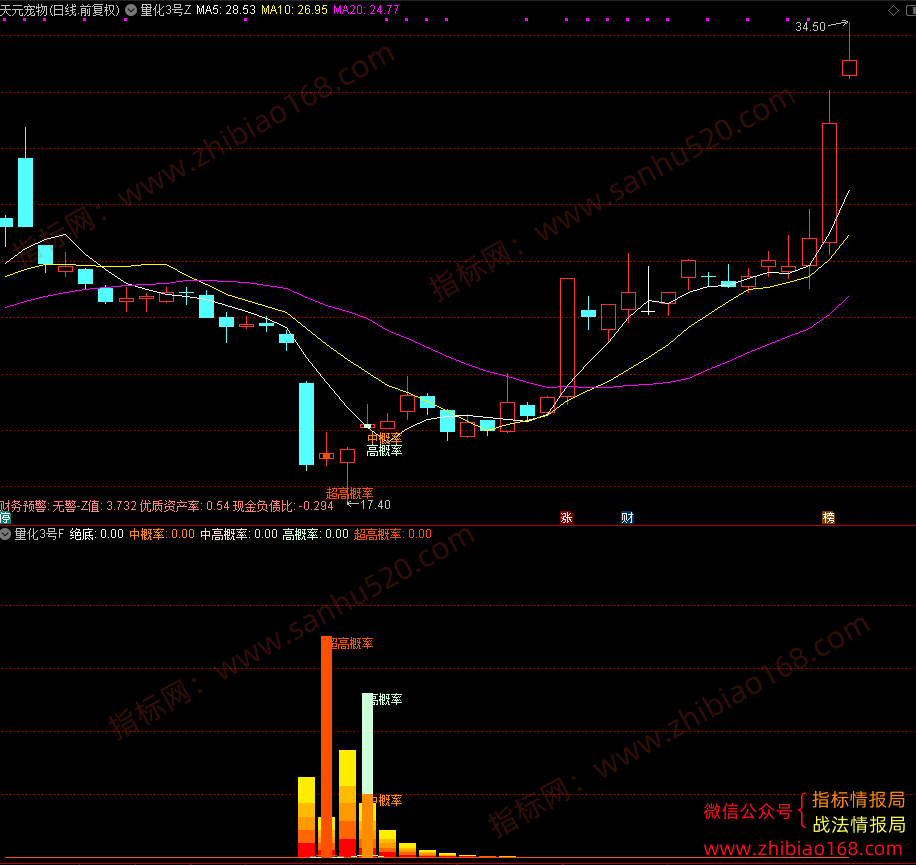Click the 财务预警: 无警-Z值: 3.732 text
This screenshot has width=916, height=865.
[x=68, y=506]
